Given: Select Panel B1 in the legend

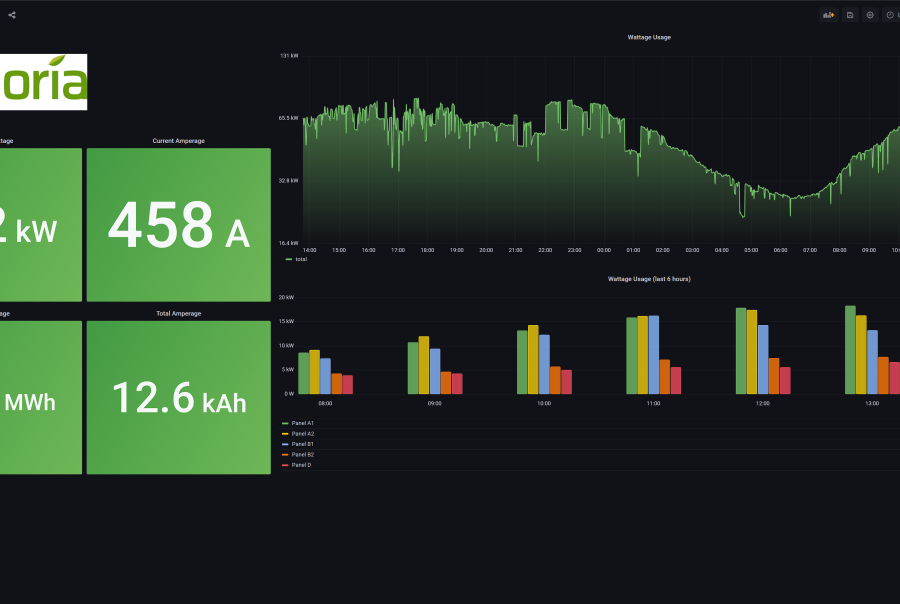Looking at the screenshot, I should (303, 444).
